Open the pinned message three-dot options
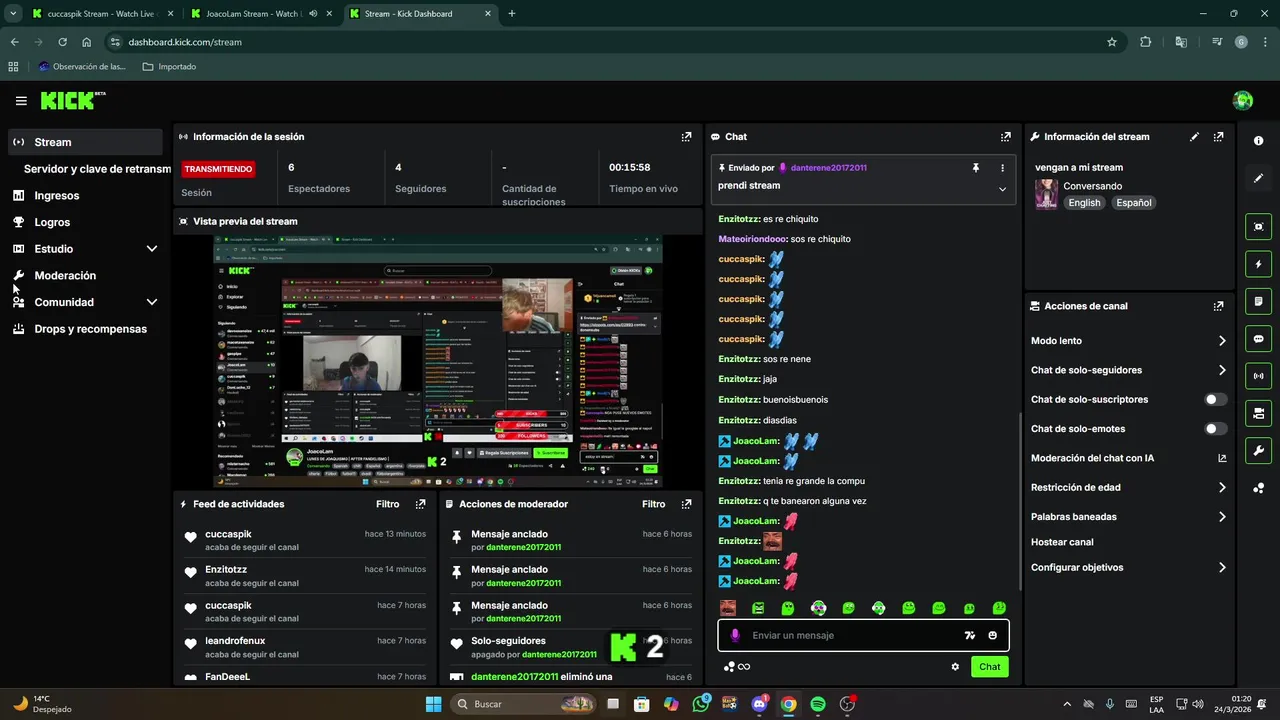This screenshot has height=720, width=1280. 1002,168
